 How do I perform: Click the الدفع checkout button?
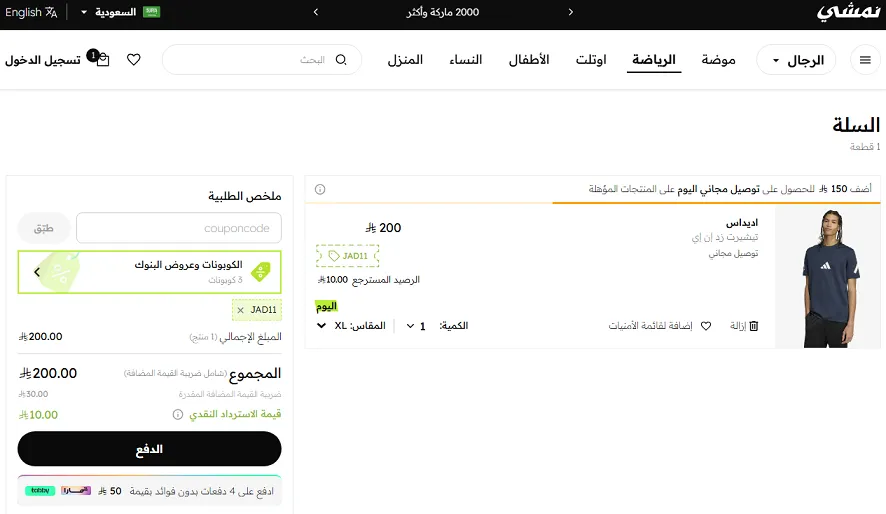[149, 449]
